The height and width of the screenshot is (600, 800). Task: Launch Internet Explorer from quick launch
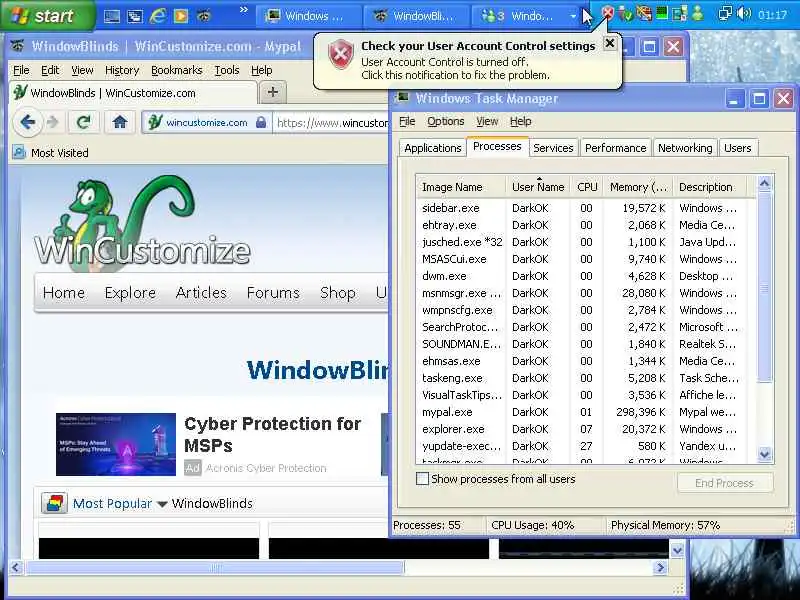pyautogui.click(x=158, y=16)
